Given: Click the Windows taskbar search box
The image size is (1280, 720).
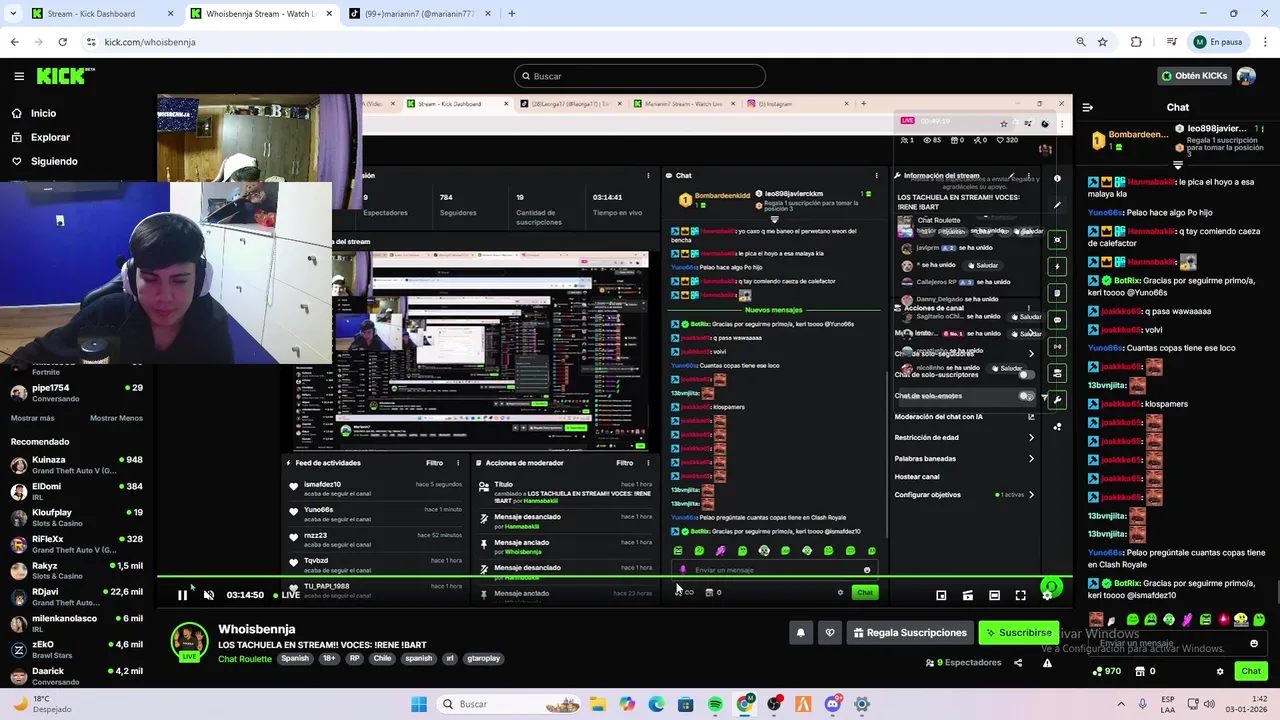Looking at the screenshot, I should (x=506, y=704).
